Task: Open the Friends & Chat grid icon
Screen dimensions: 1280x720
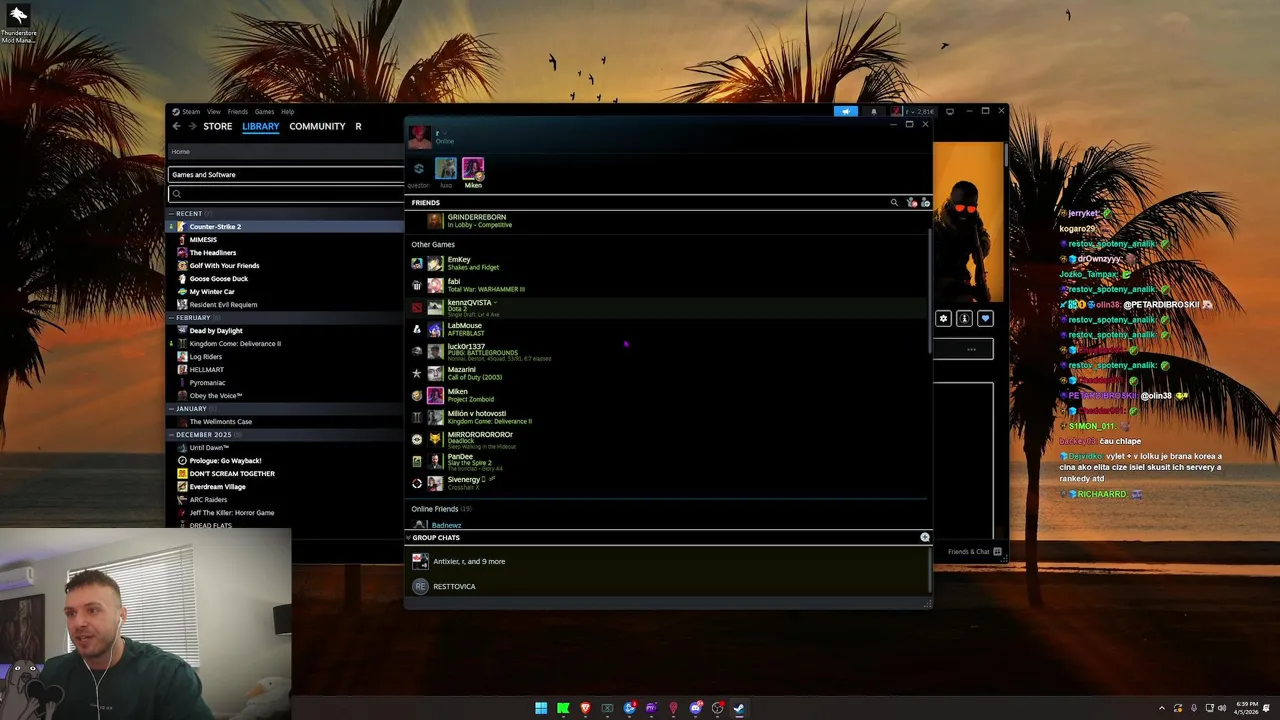Action: (x=997, y=551)
